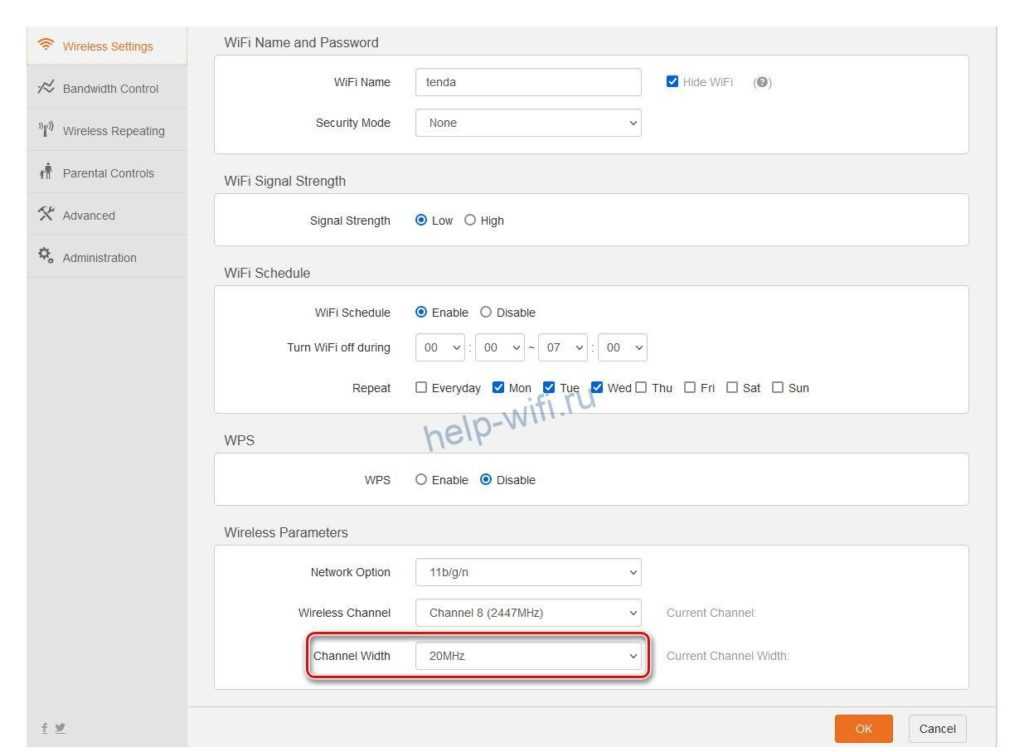Expand the Channel Width dropdown
The image size is (1024, 752).
[528, 656]
